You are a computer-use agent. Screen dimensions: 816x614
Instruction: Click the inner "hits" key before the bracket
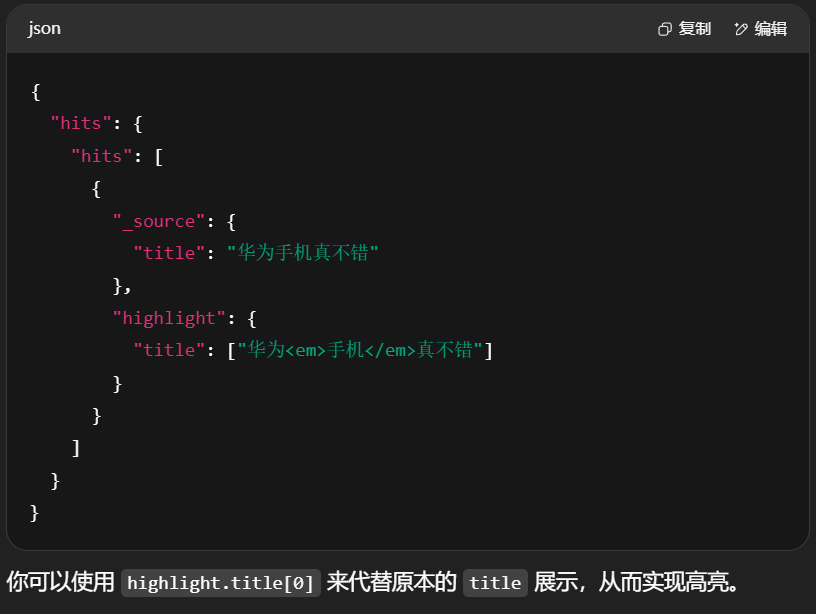[x=101, y=156]
